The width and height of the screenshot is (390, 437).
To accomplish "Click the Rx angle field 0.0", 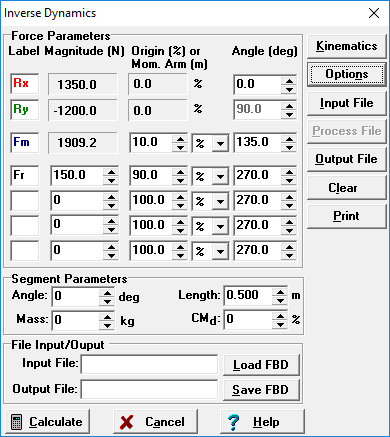I will (258, 85).
